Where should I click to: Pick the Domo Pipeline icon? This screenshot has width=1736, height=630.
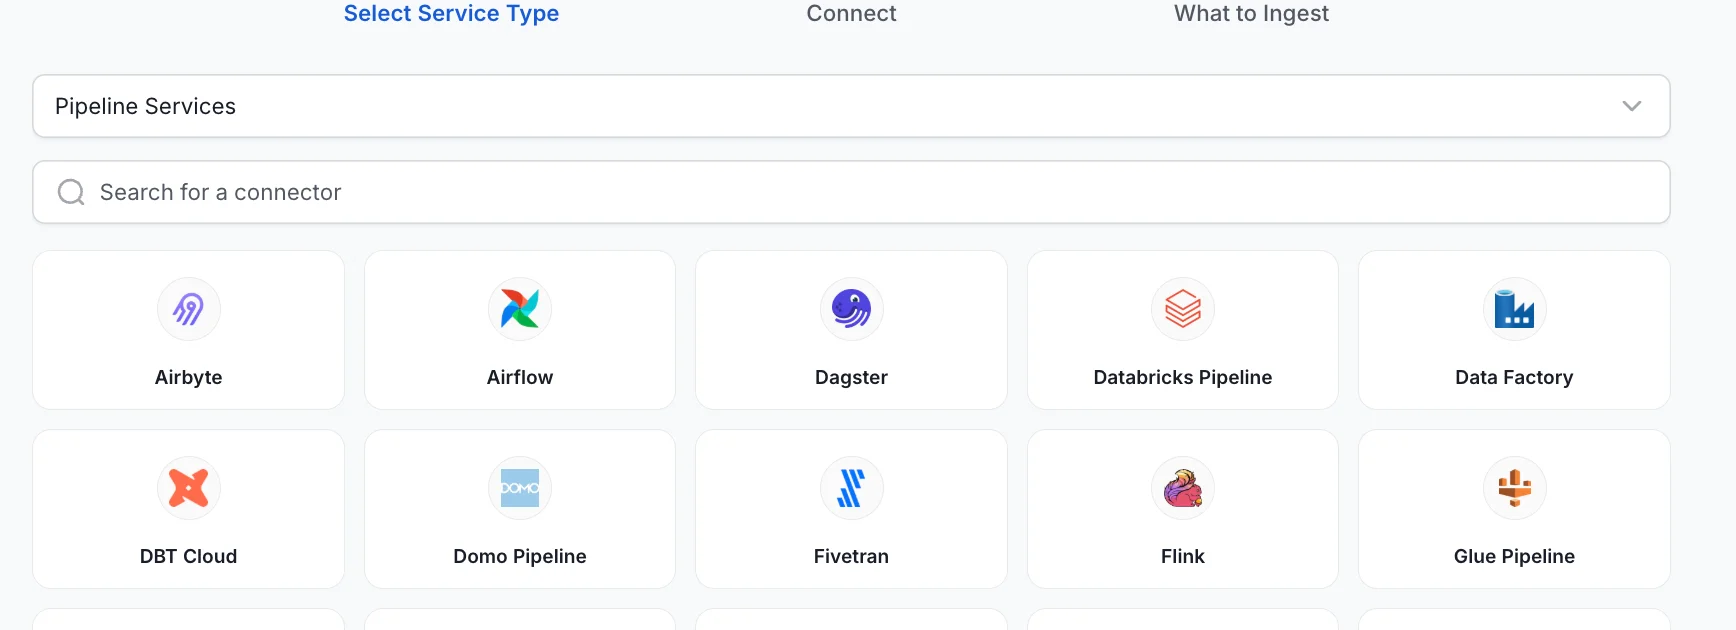[520, 488]
